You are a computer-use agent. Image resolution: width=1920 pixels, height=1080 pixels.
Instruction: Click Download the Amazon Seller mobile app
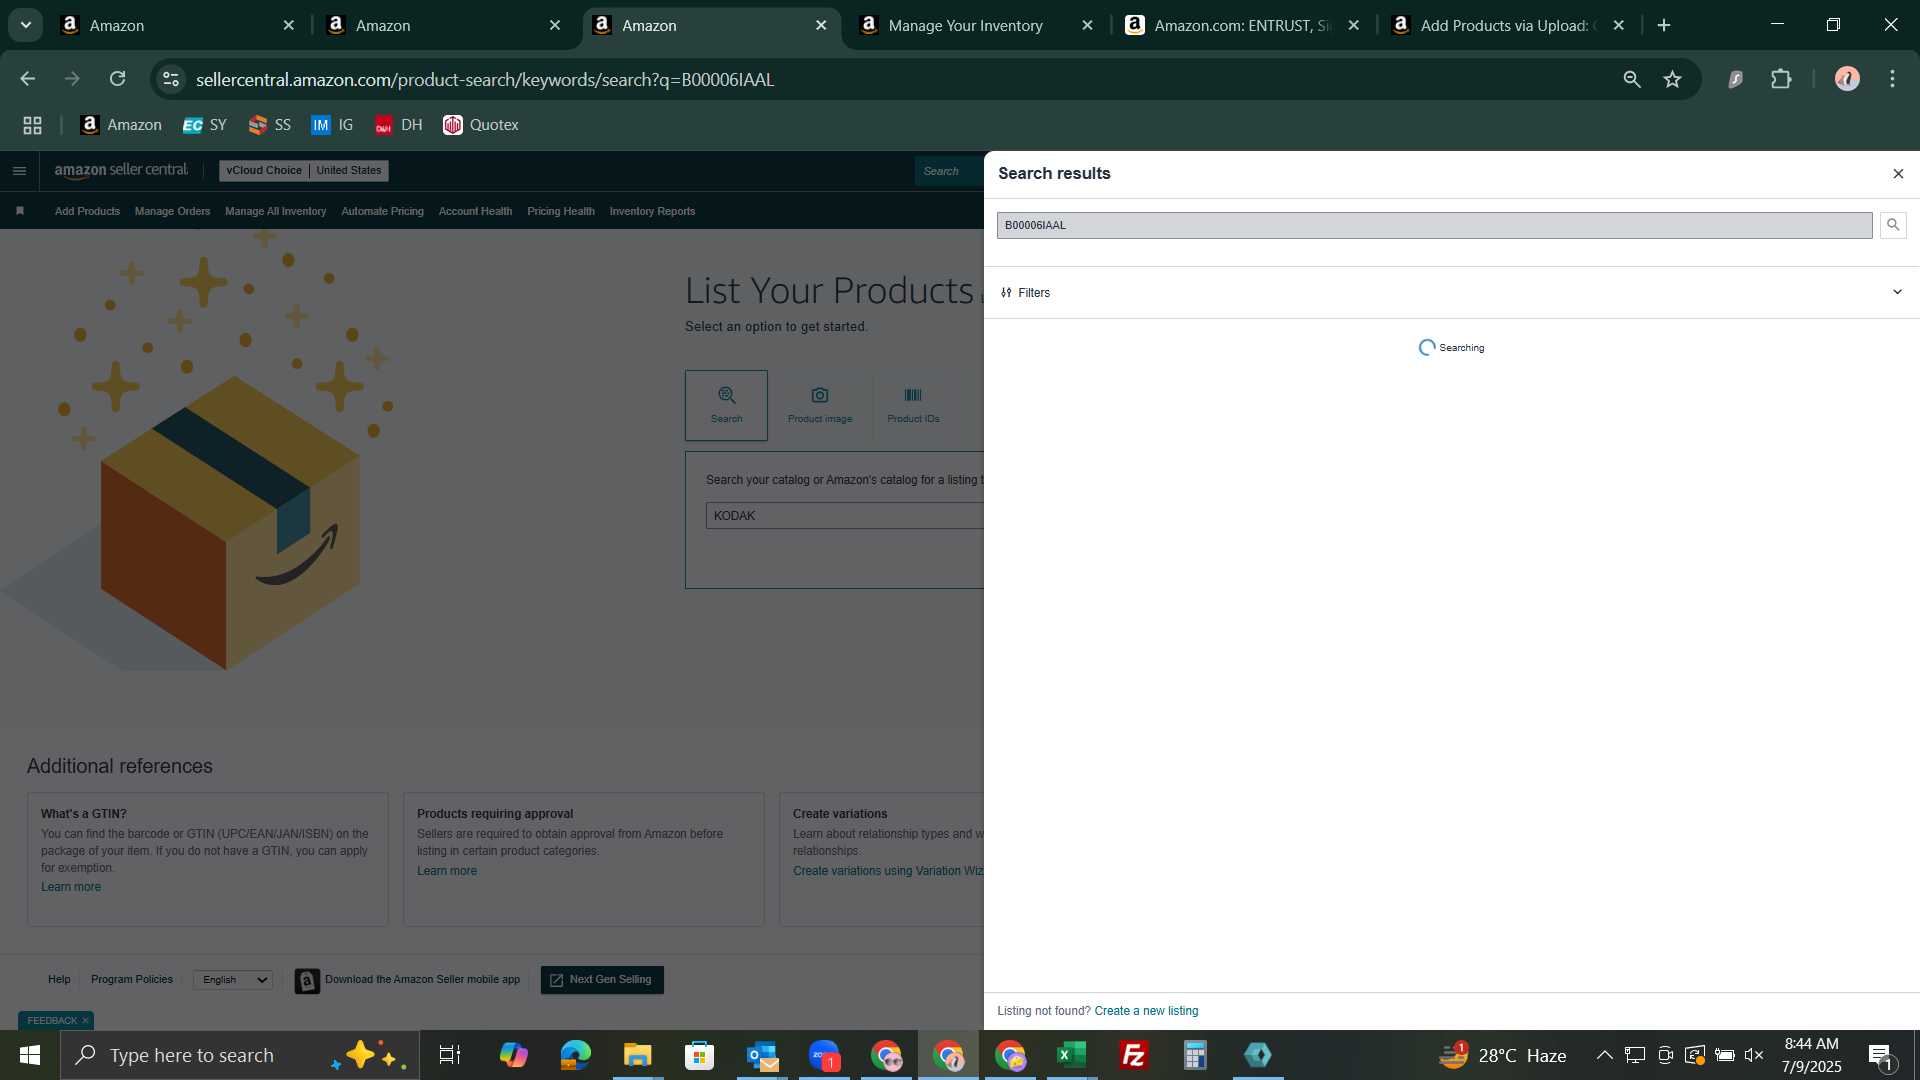coord(408,981)
